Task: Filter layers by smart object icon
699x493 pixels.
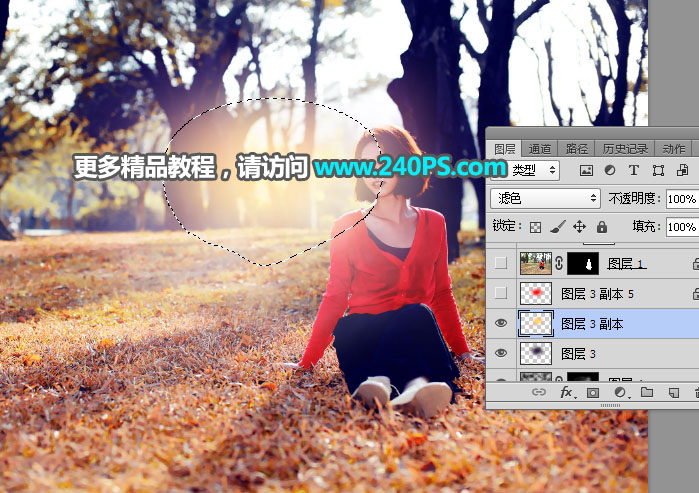Action: click(x=682, y=170)
